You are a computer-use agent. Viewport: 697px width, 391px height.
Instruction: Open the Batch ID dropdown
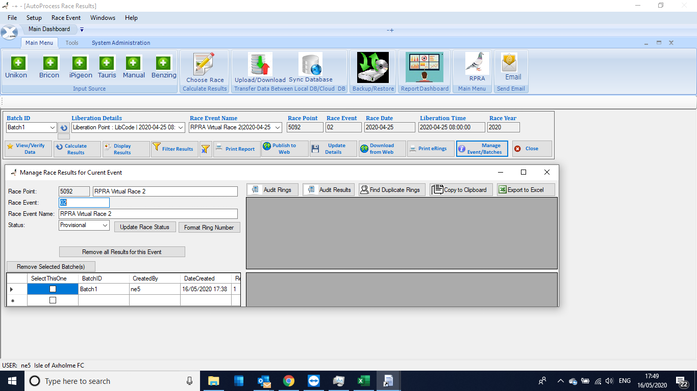tap(52, 128)
